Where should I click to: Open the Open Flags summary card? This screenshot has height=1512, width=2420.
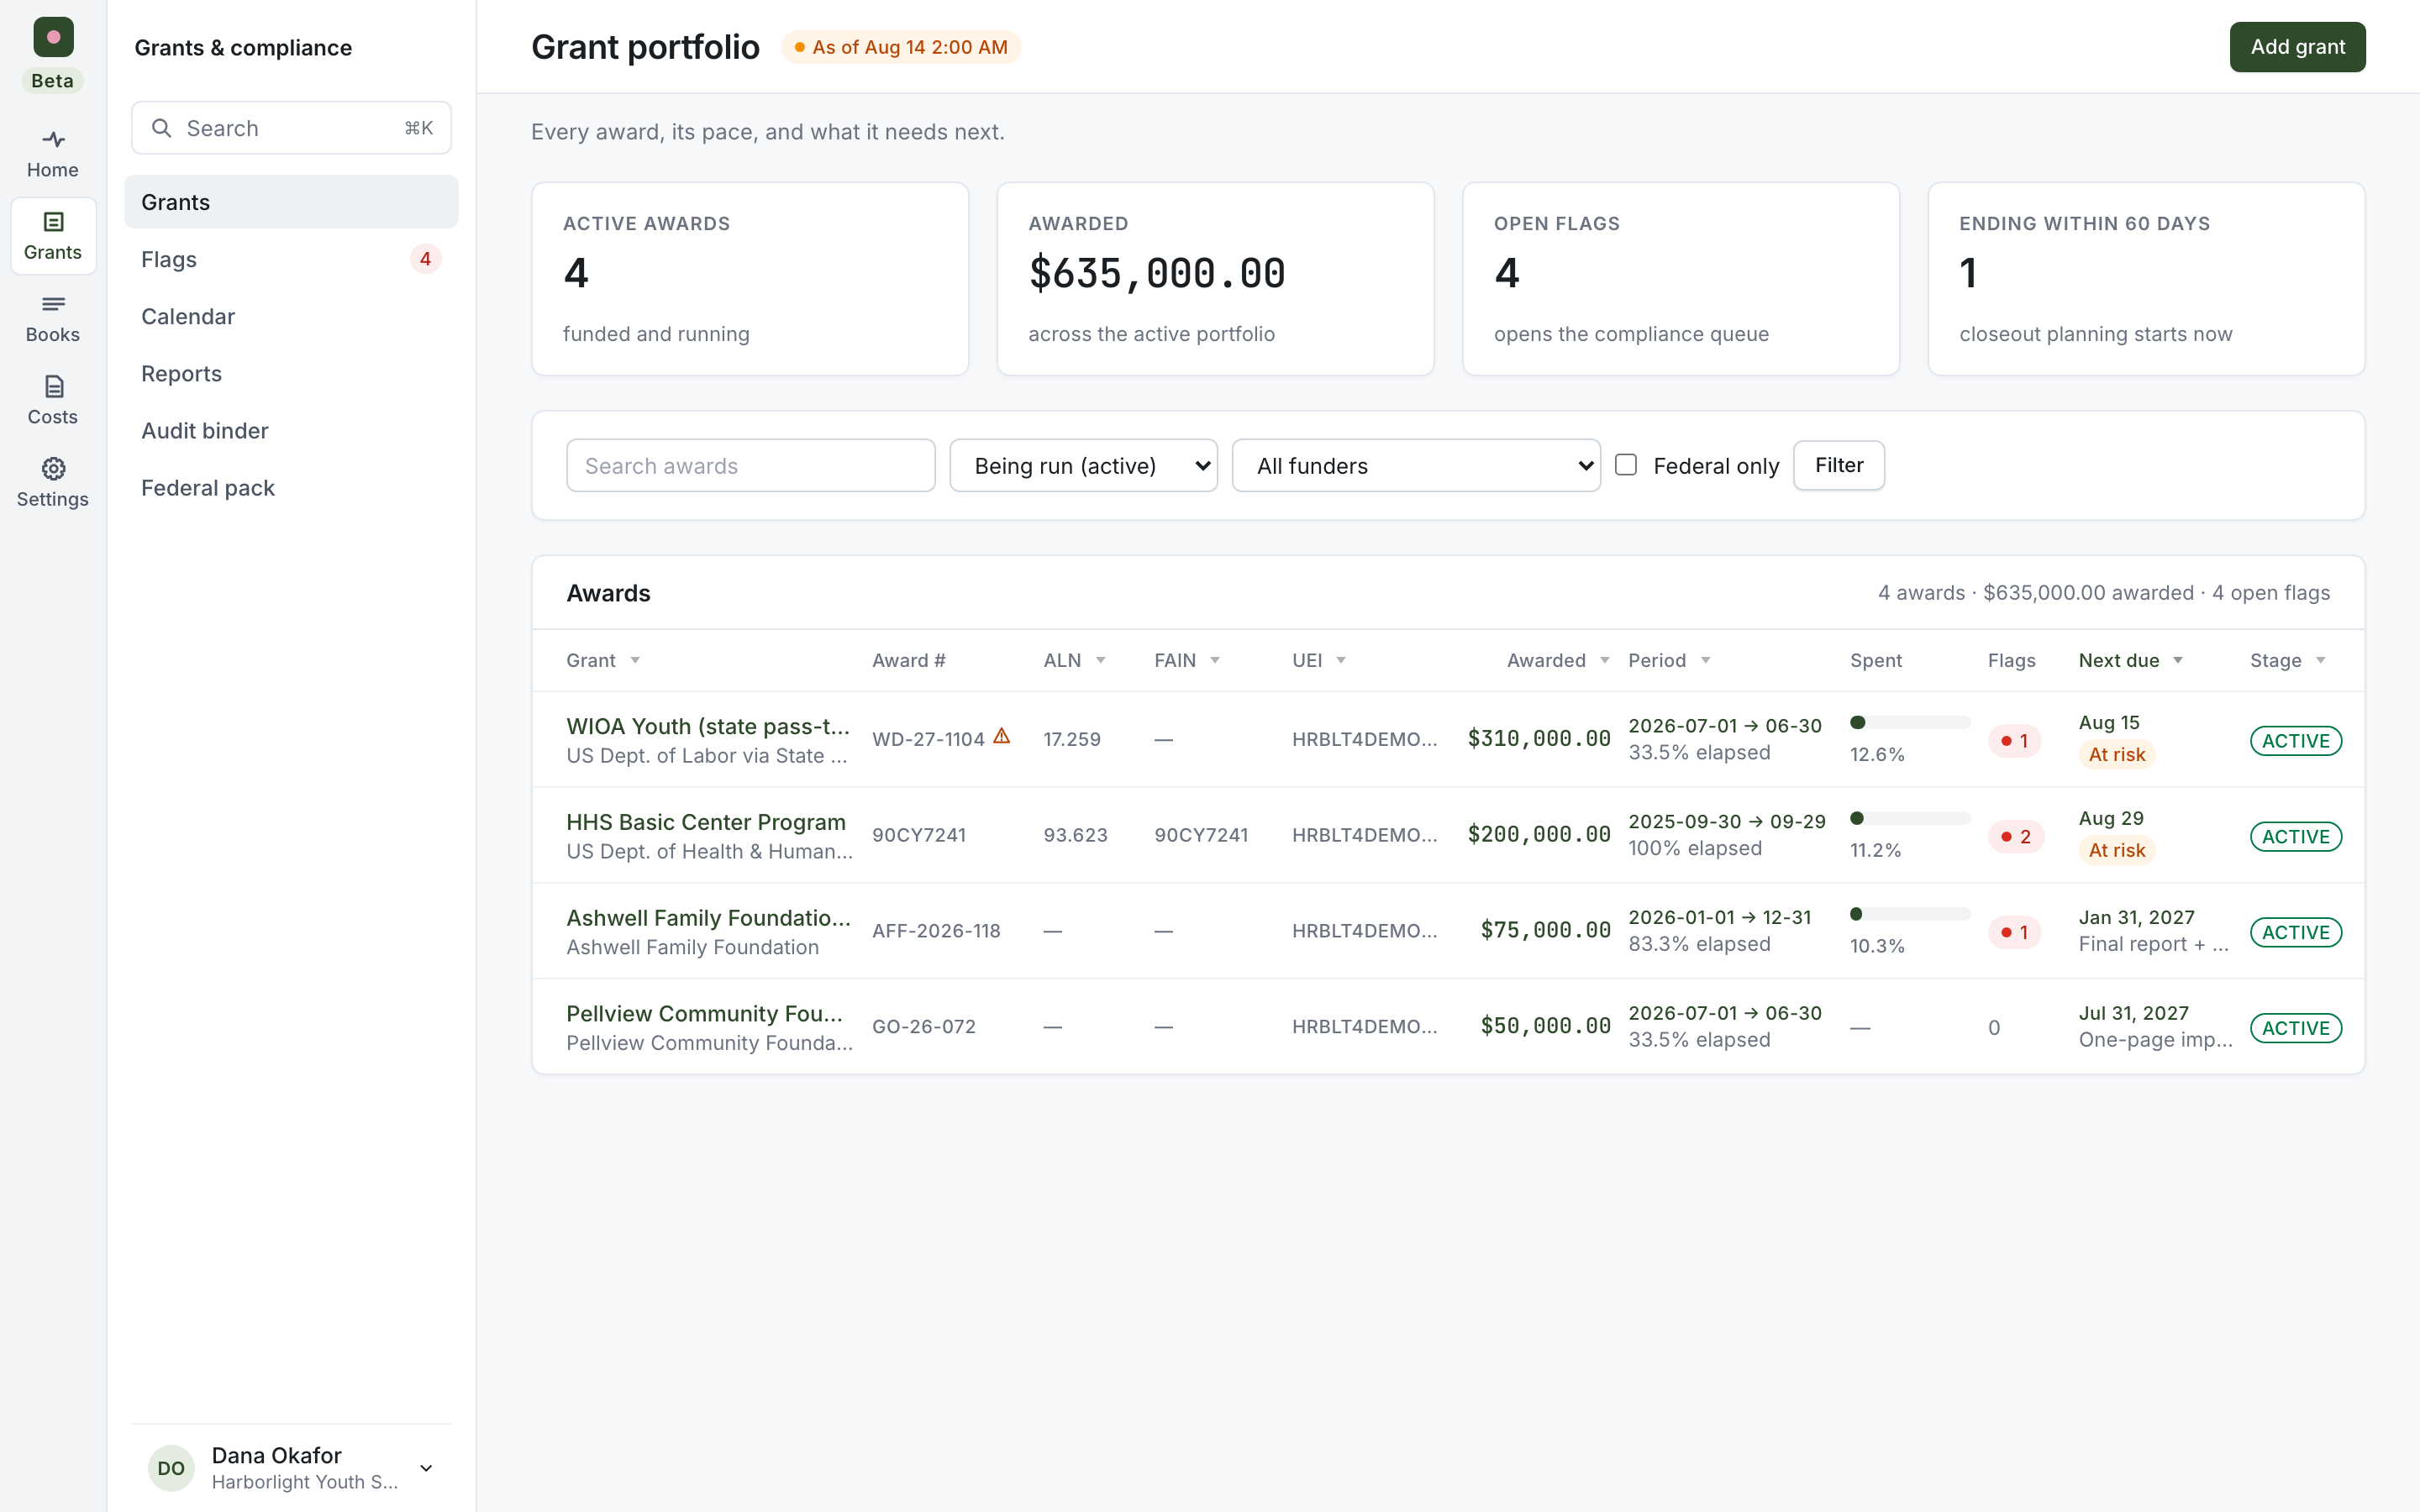coord(1680,278)
